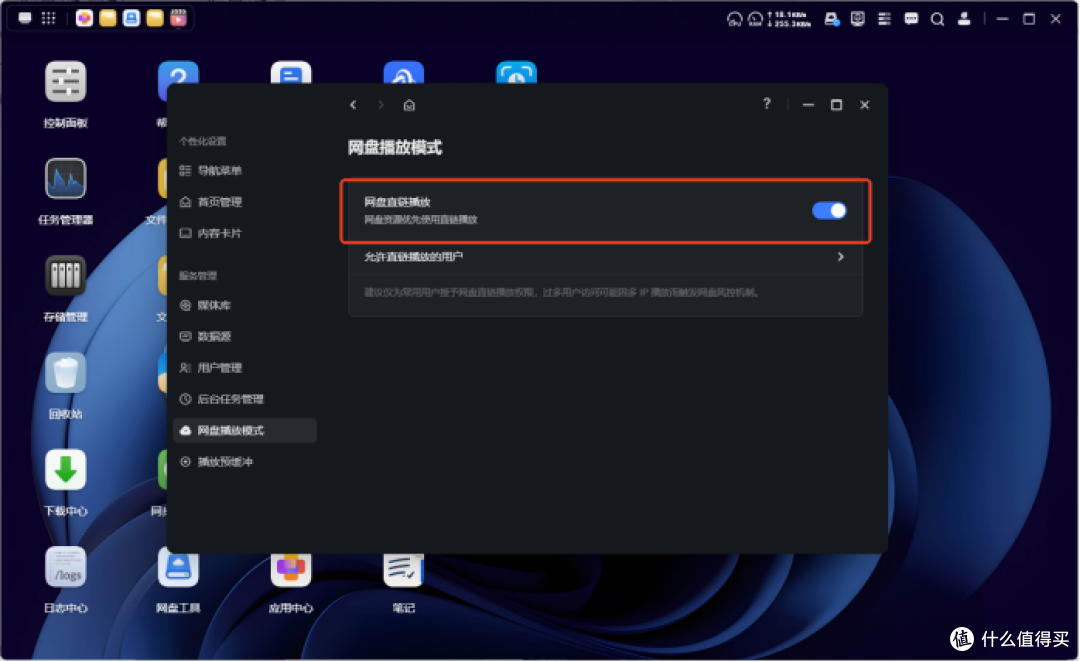Go forward with the right arrow

point(381,105)
